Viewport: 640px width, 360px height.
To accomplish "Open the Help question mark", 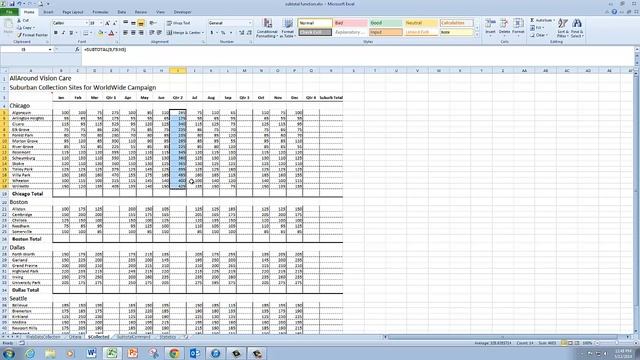I will (614, 12).
